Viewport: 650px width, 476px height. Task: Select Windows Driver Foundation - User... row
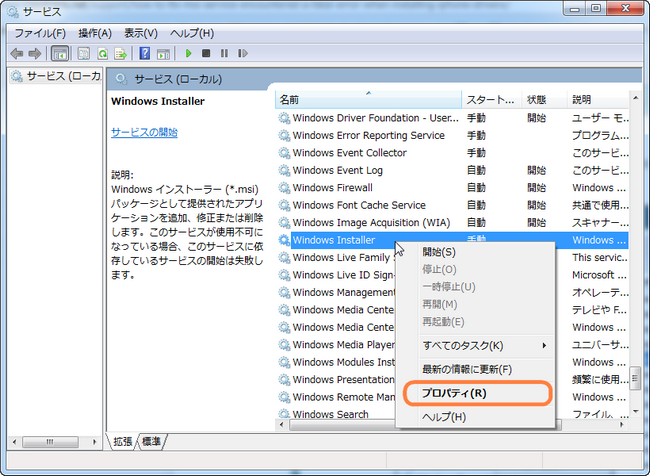(x=453, y=118)
